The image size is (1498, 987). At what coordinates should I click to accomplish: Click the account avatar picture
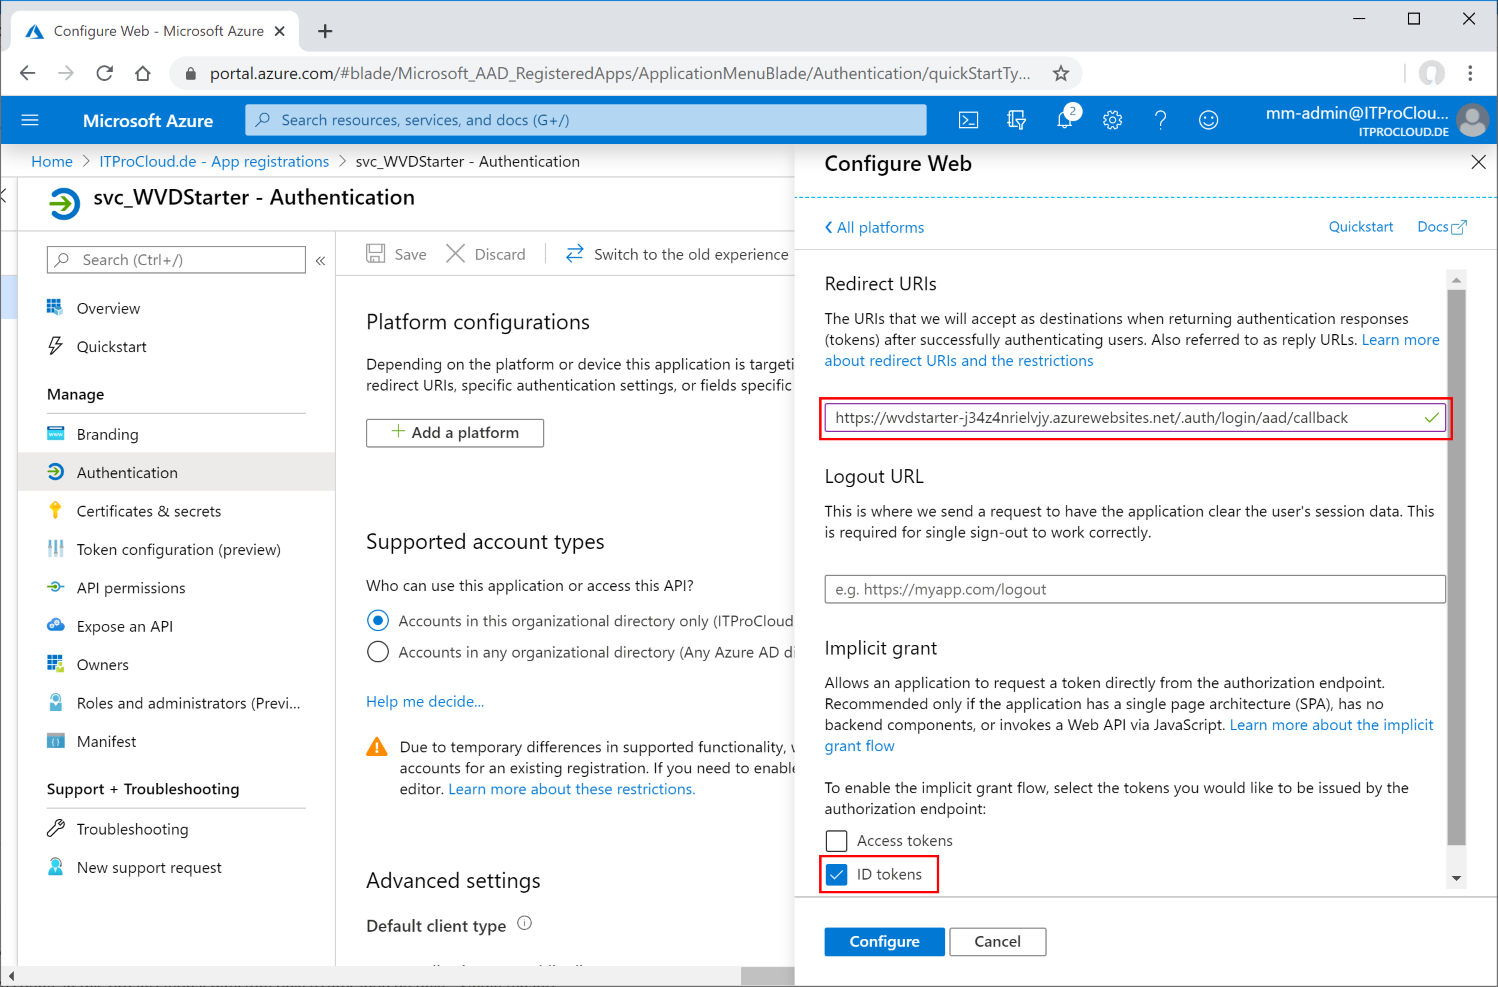[1472, 120]
